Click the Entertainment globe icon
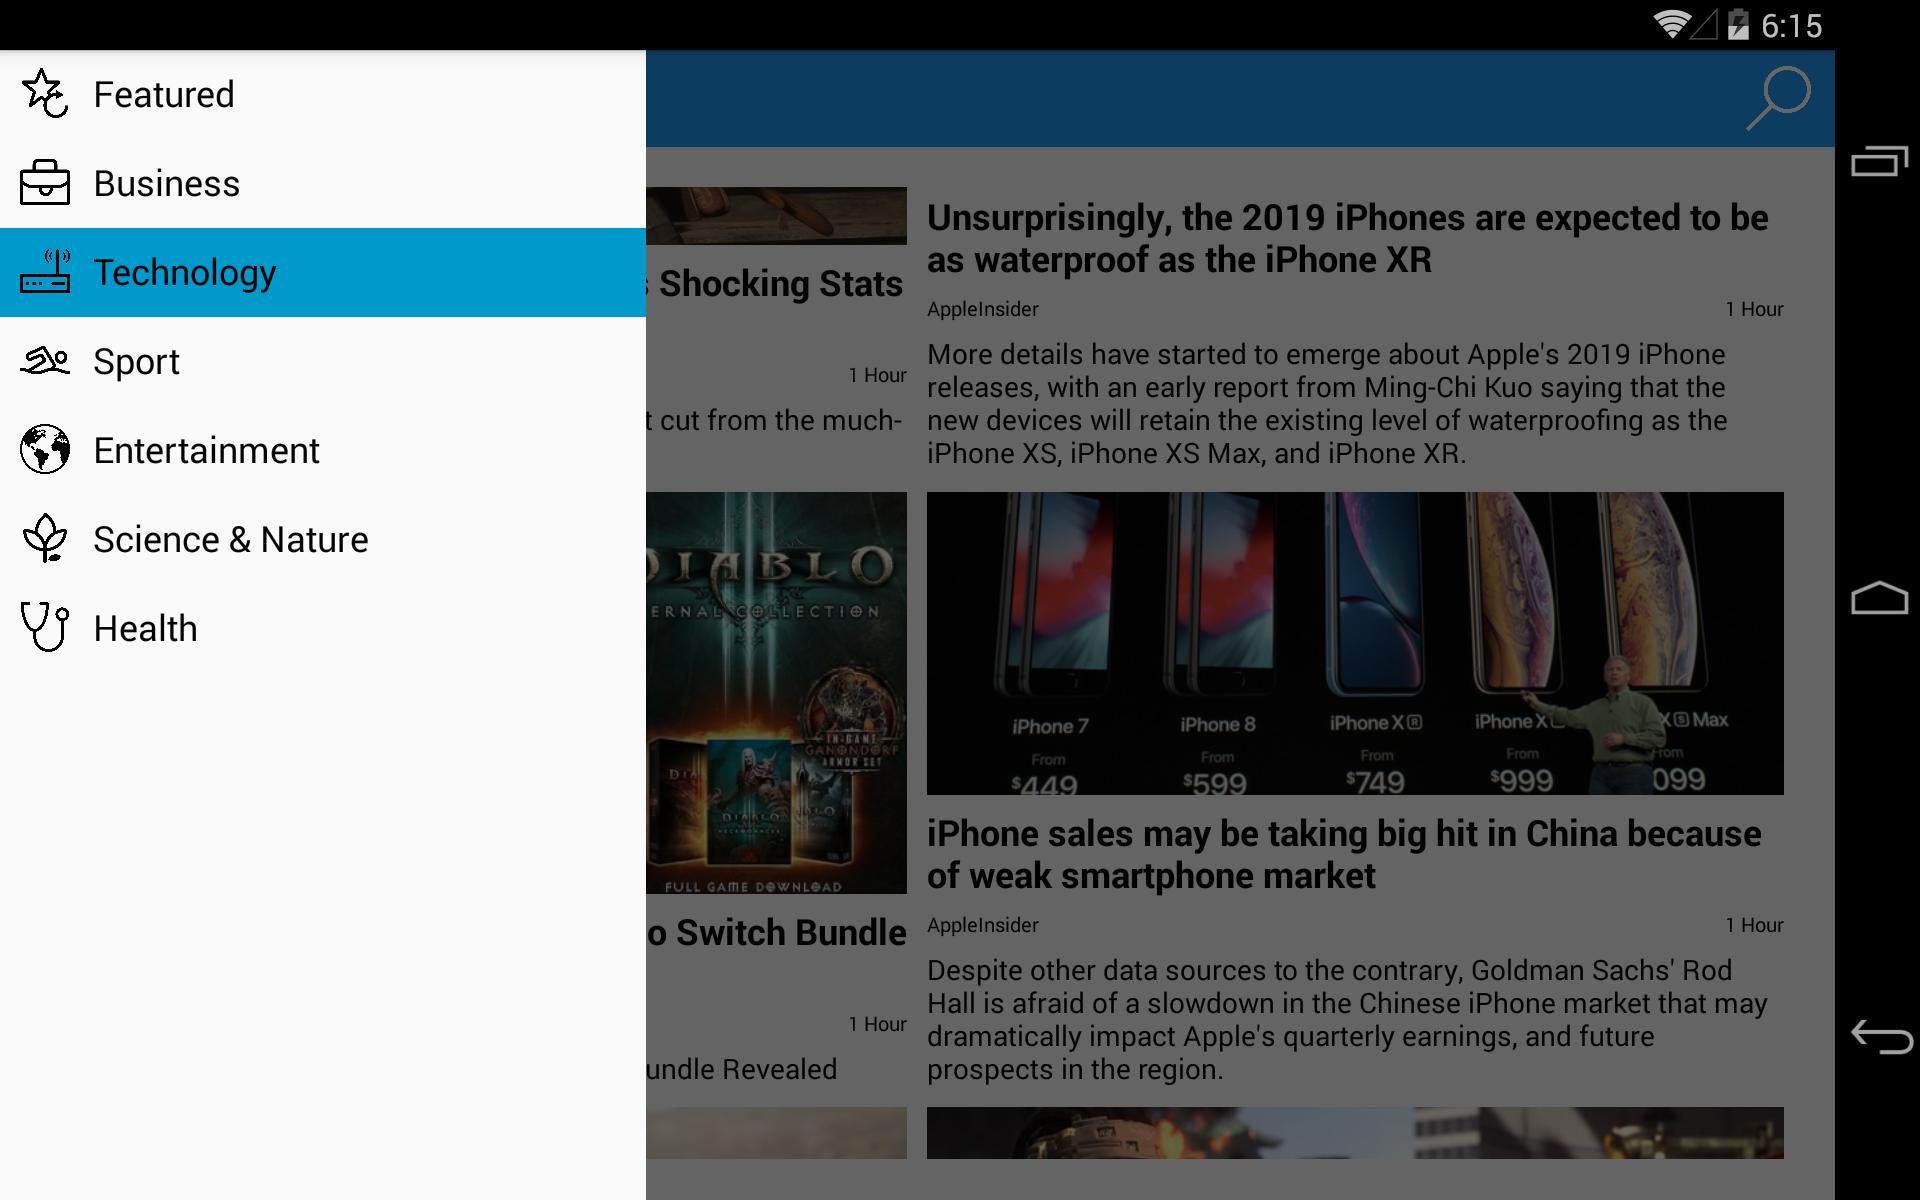Screen dimensions: 1920x1200 tap(45, 450)
